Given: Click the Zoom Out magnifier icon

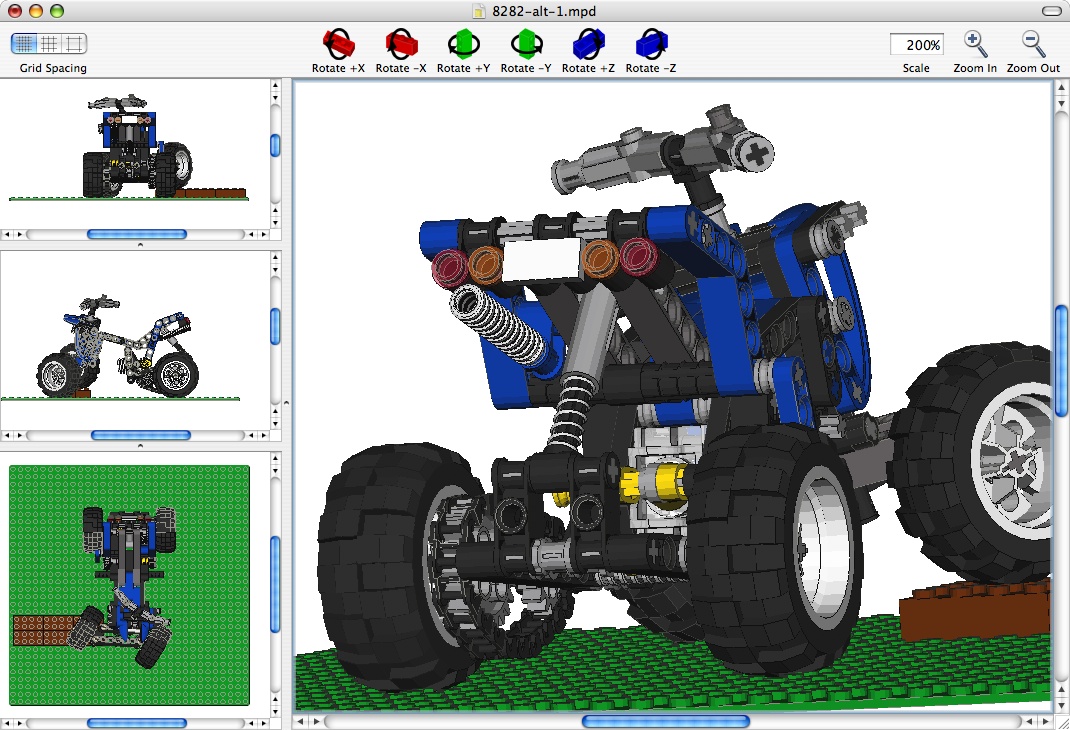Looking at the screenshot, I should point(1033,44).
